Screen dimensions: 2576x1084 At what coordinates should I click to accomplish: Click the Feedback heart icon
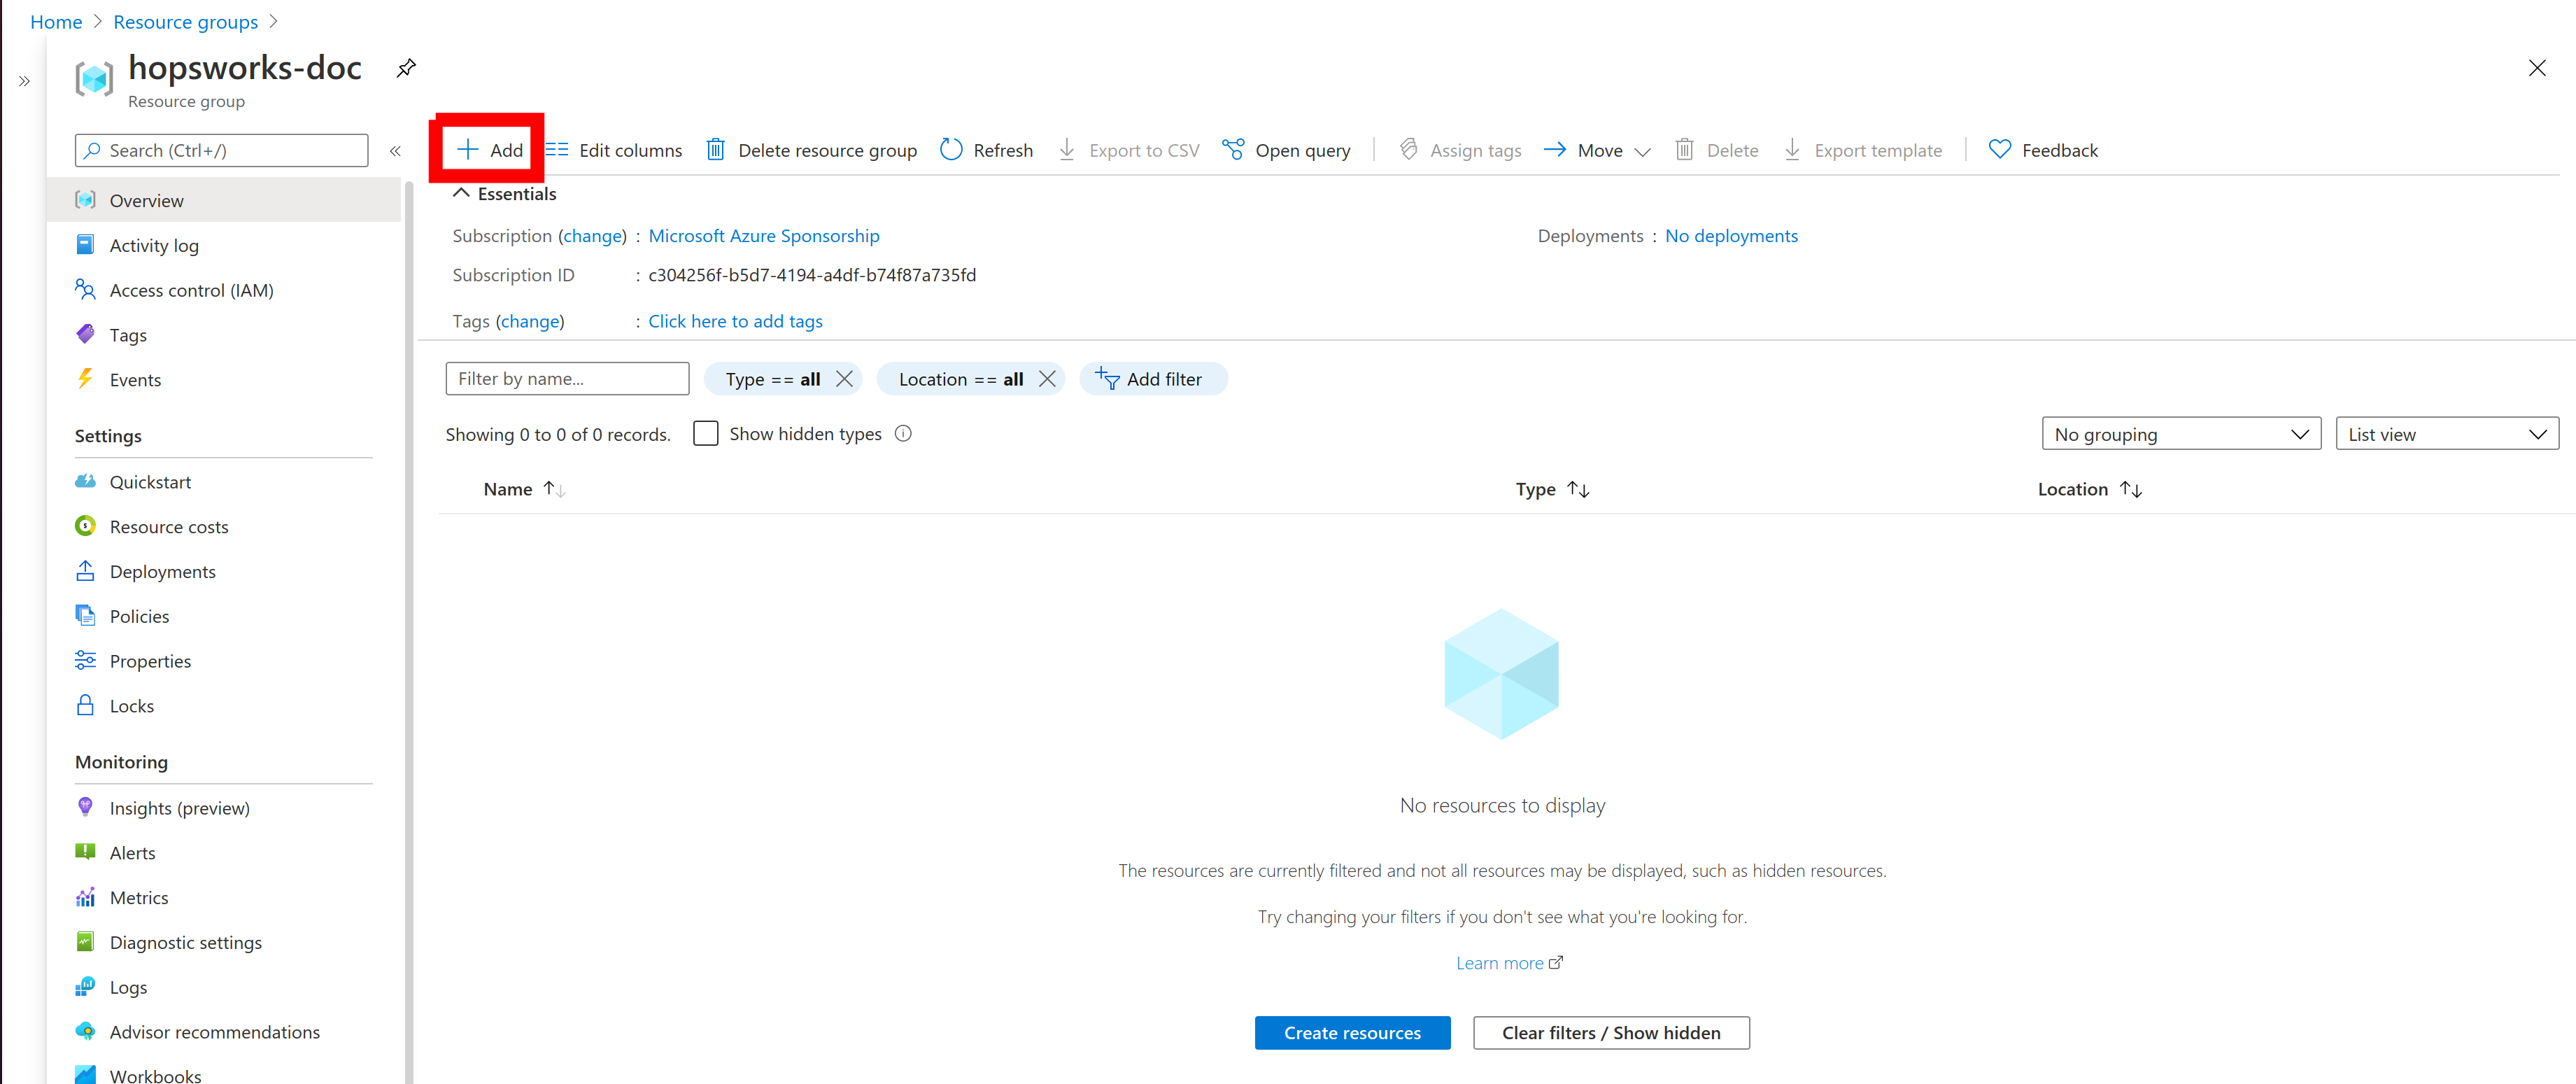click(x=1999, y=150)
